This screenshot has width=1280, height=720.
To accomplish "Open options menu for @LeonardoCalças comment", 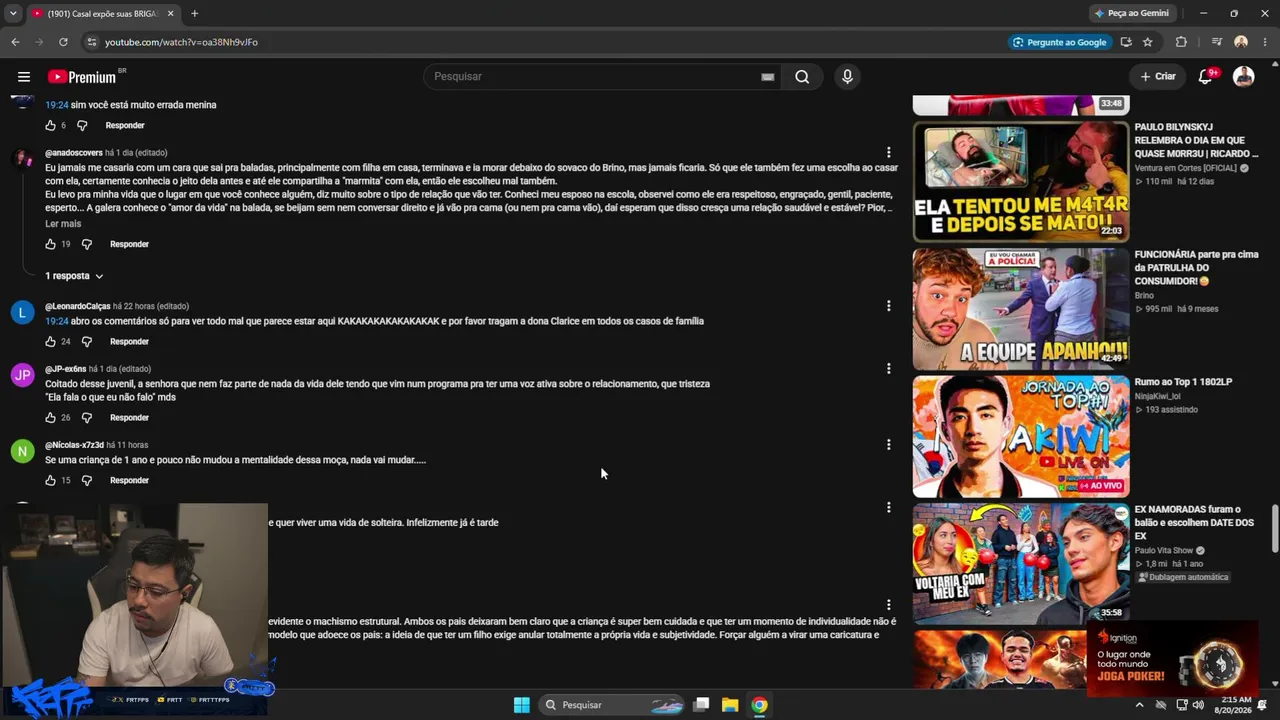I will (888, 306).
